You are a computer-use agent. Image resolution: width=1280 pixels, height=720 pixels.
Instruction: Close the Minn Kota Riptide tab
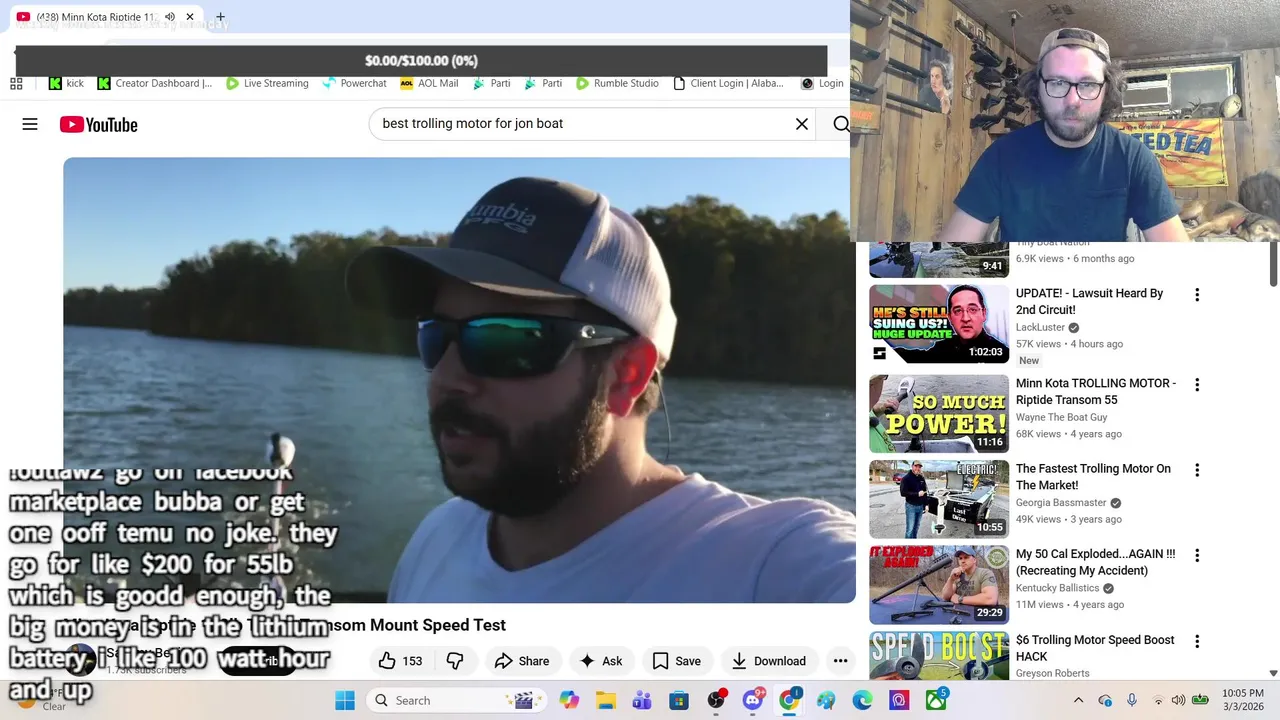pos(190,17)
